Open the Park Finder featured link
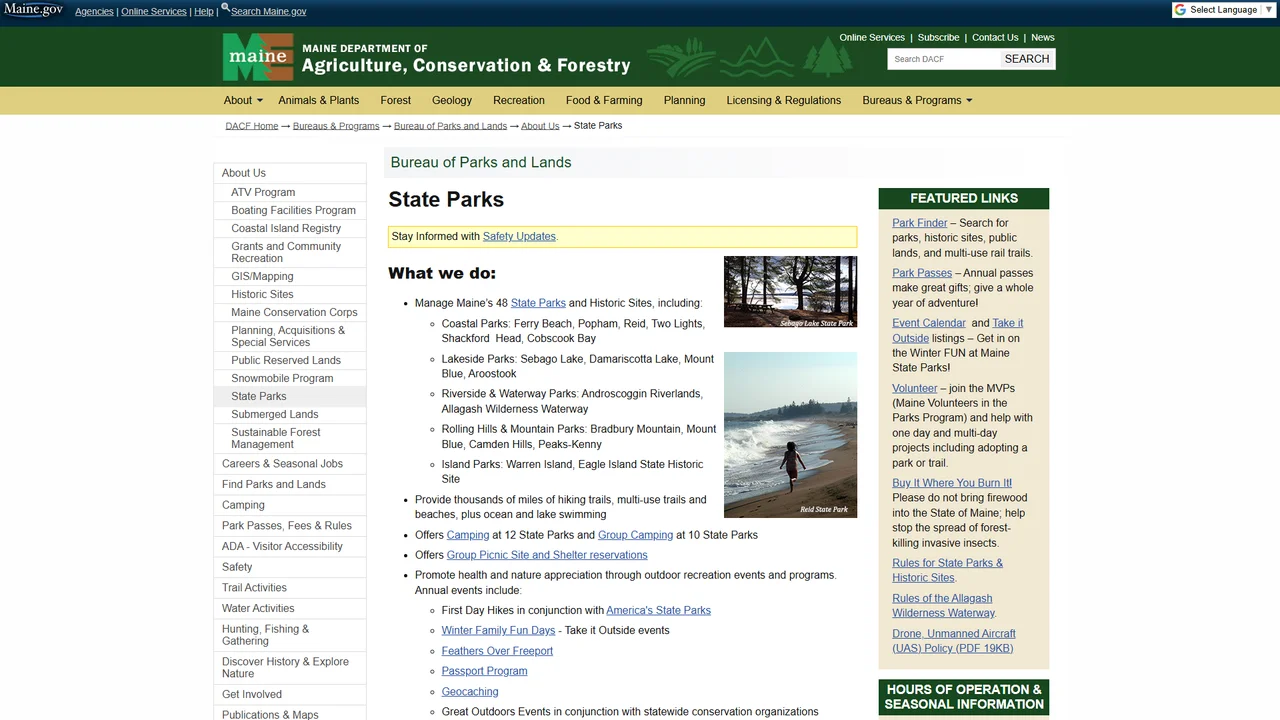Screen dimensions: 1280x720 pyautogui.click(x=920, y=223)
